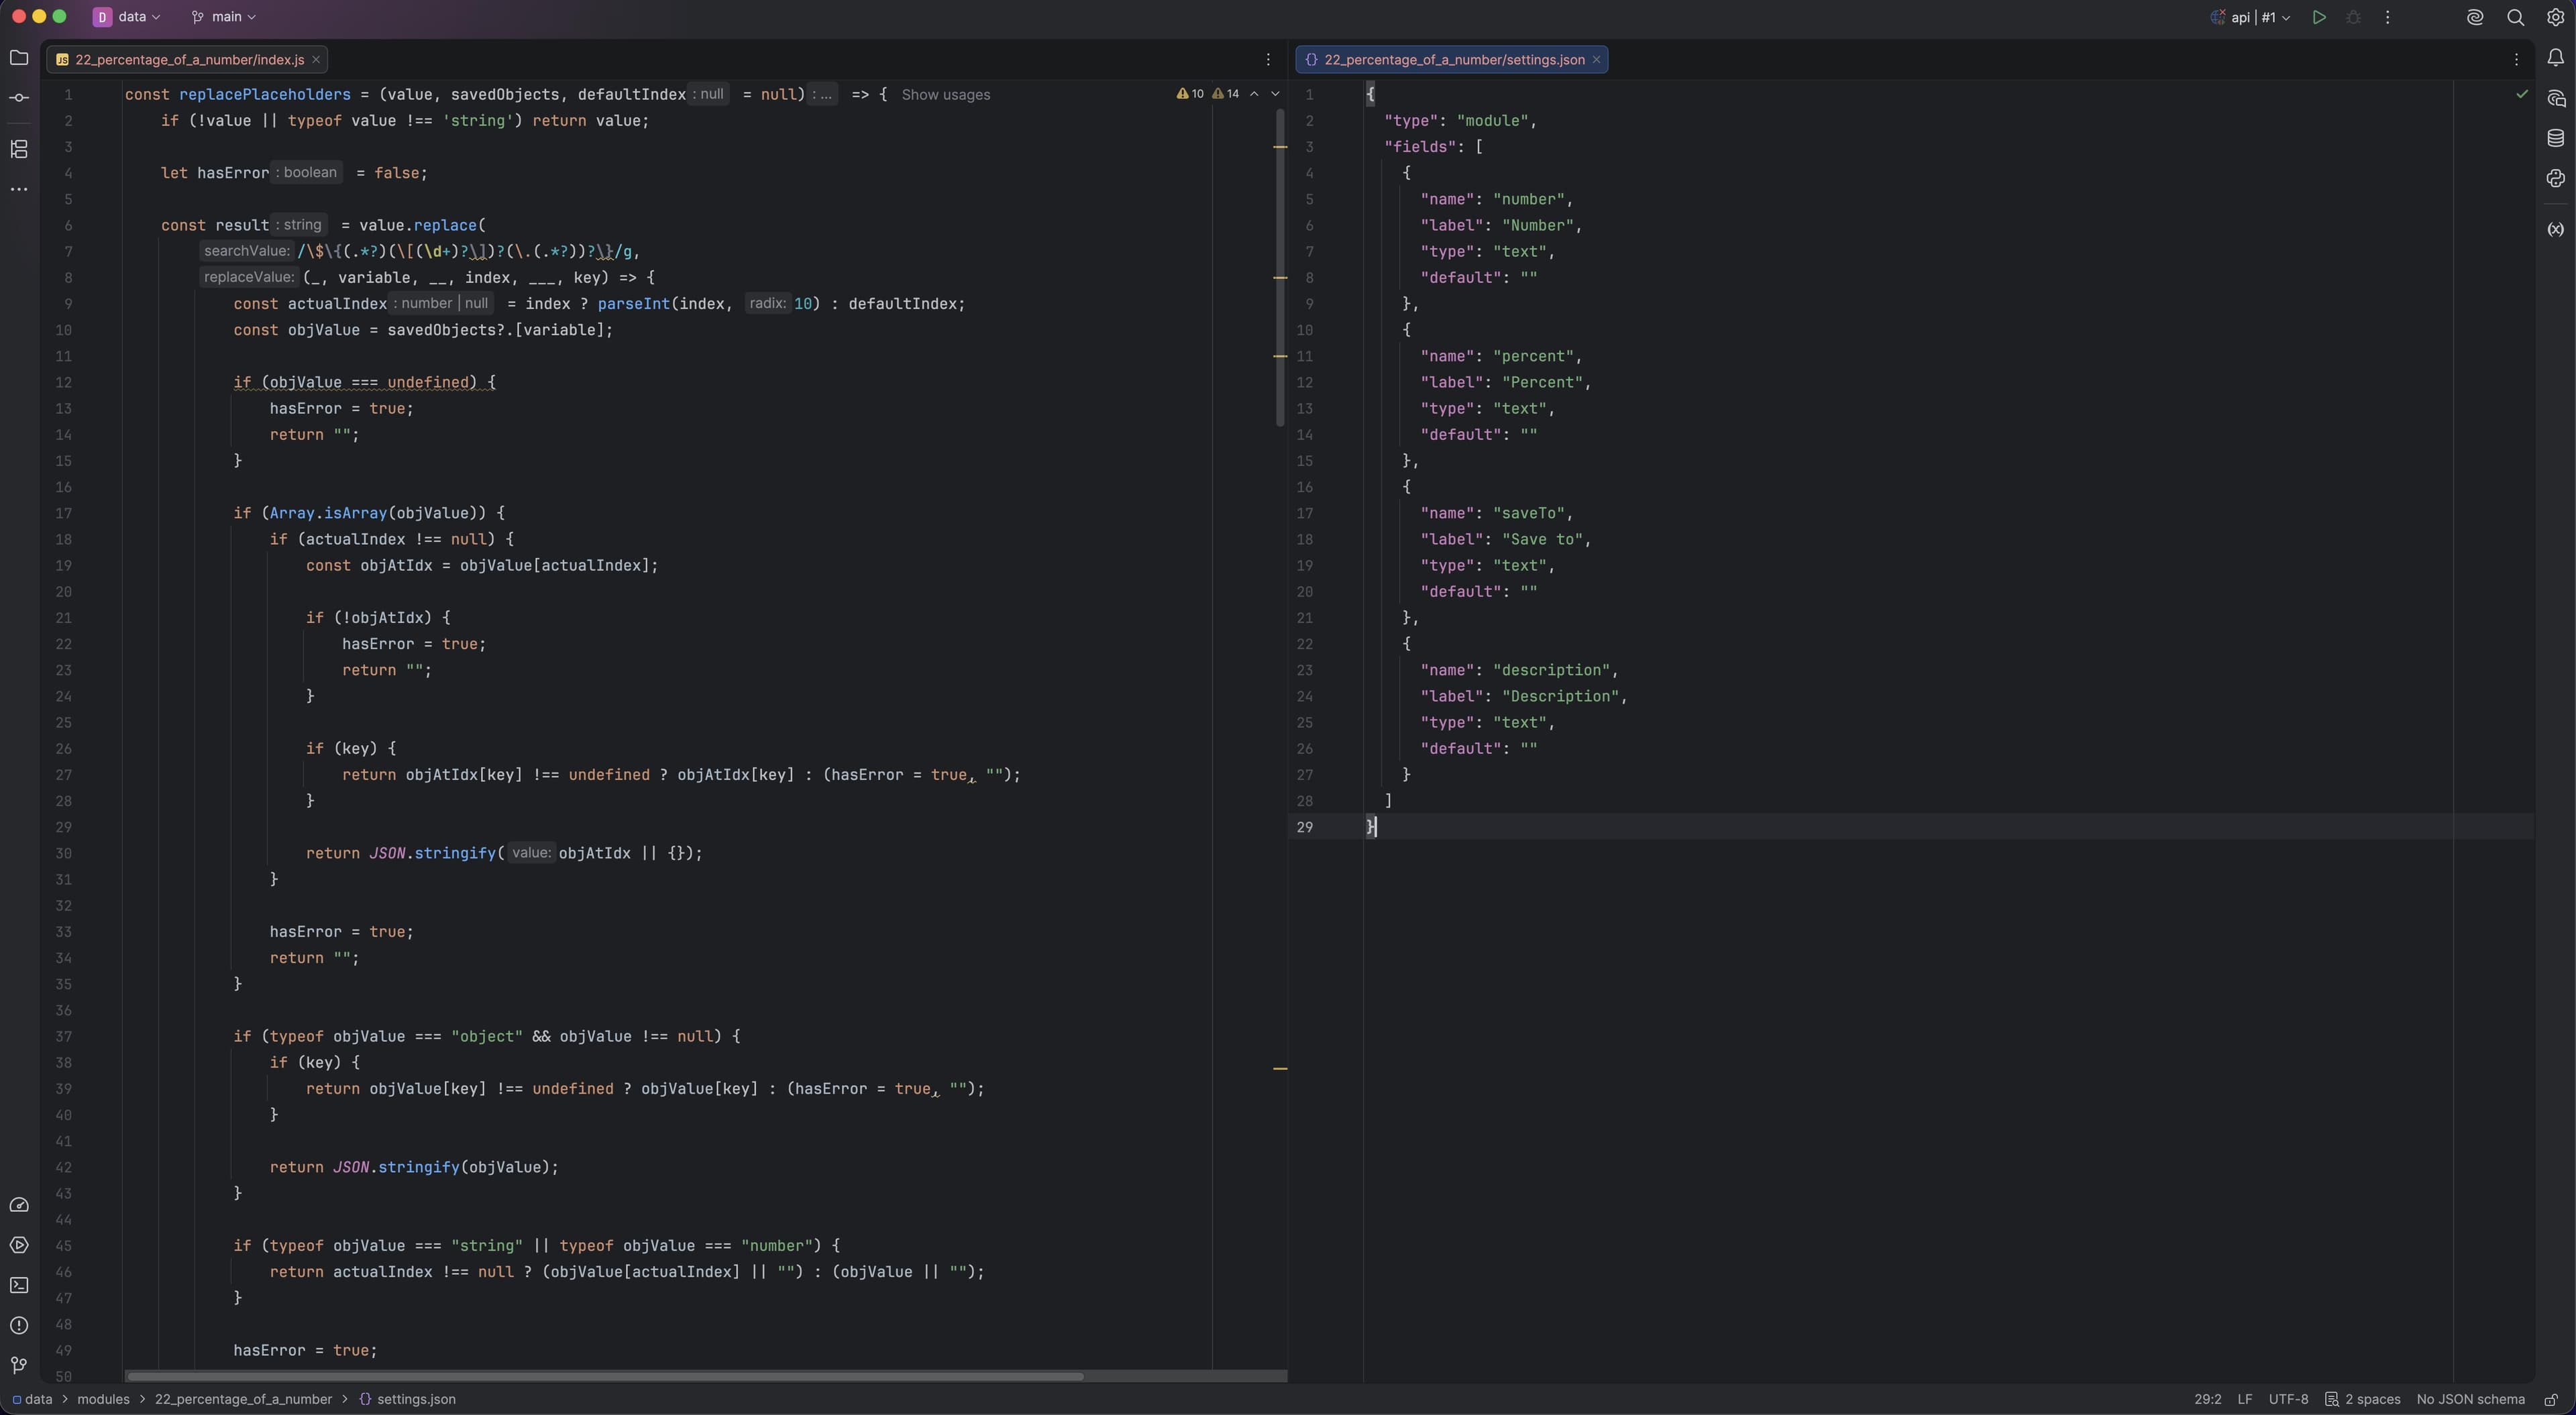Open the LF line separator selector
Screen dimensions: 2576x1415
pyautogui.click(x=2244, y=1399)
